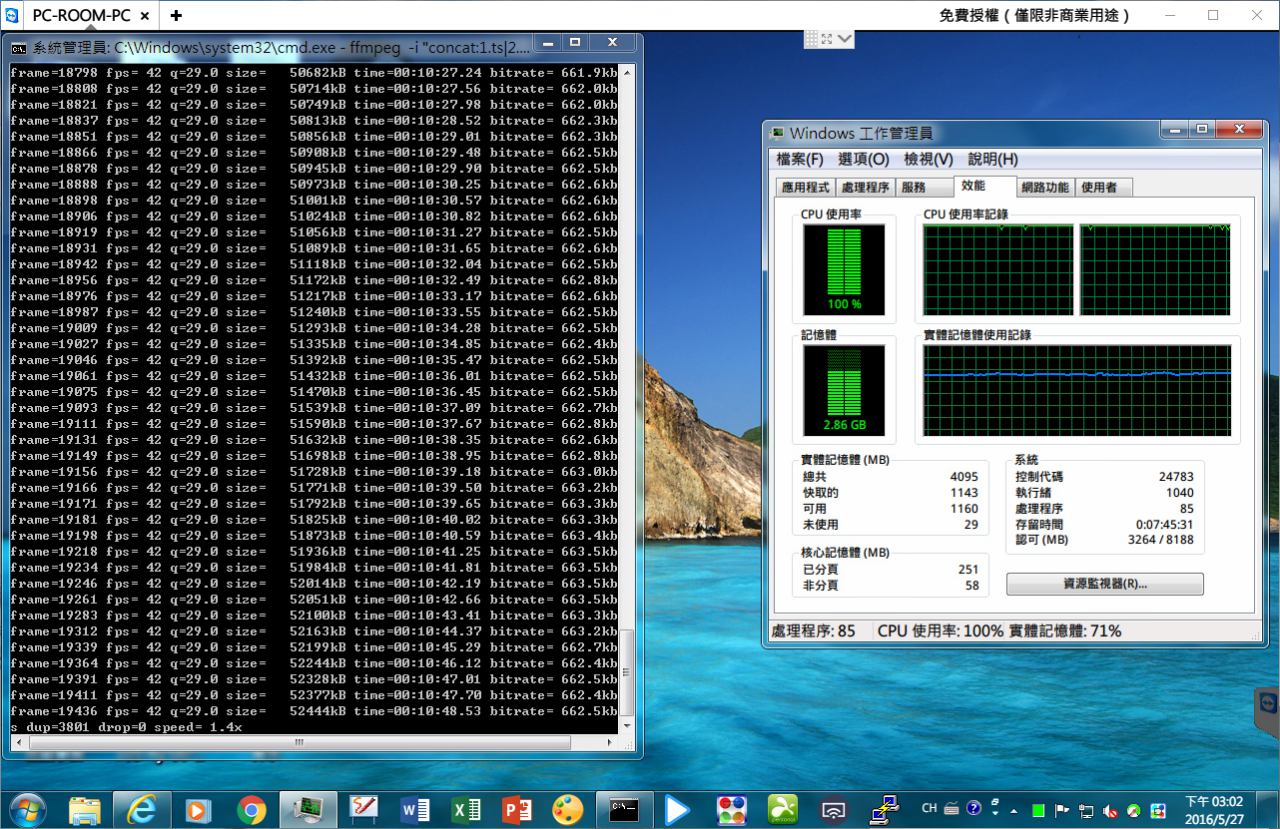Open the Windows Start orb
This screenshot has width=1280, height=829.
(x=27, y=809)
